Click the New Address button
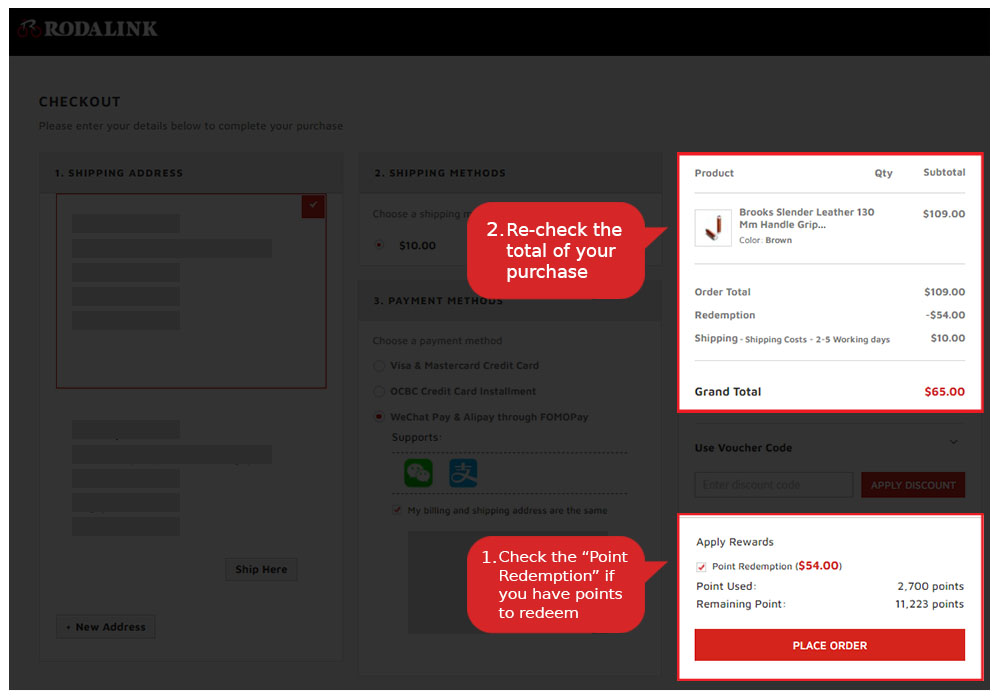Image resolution: width=999 pixels, height=698 pixels. tap(106, 627)
